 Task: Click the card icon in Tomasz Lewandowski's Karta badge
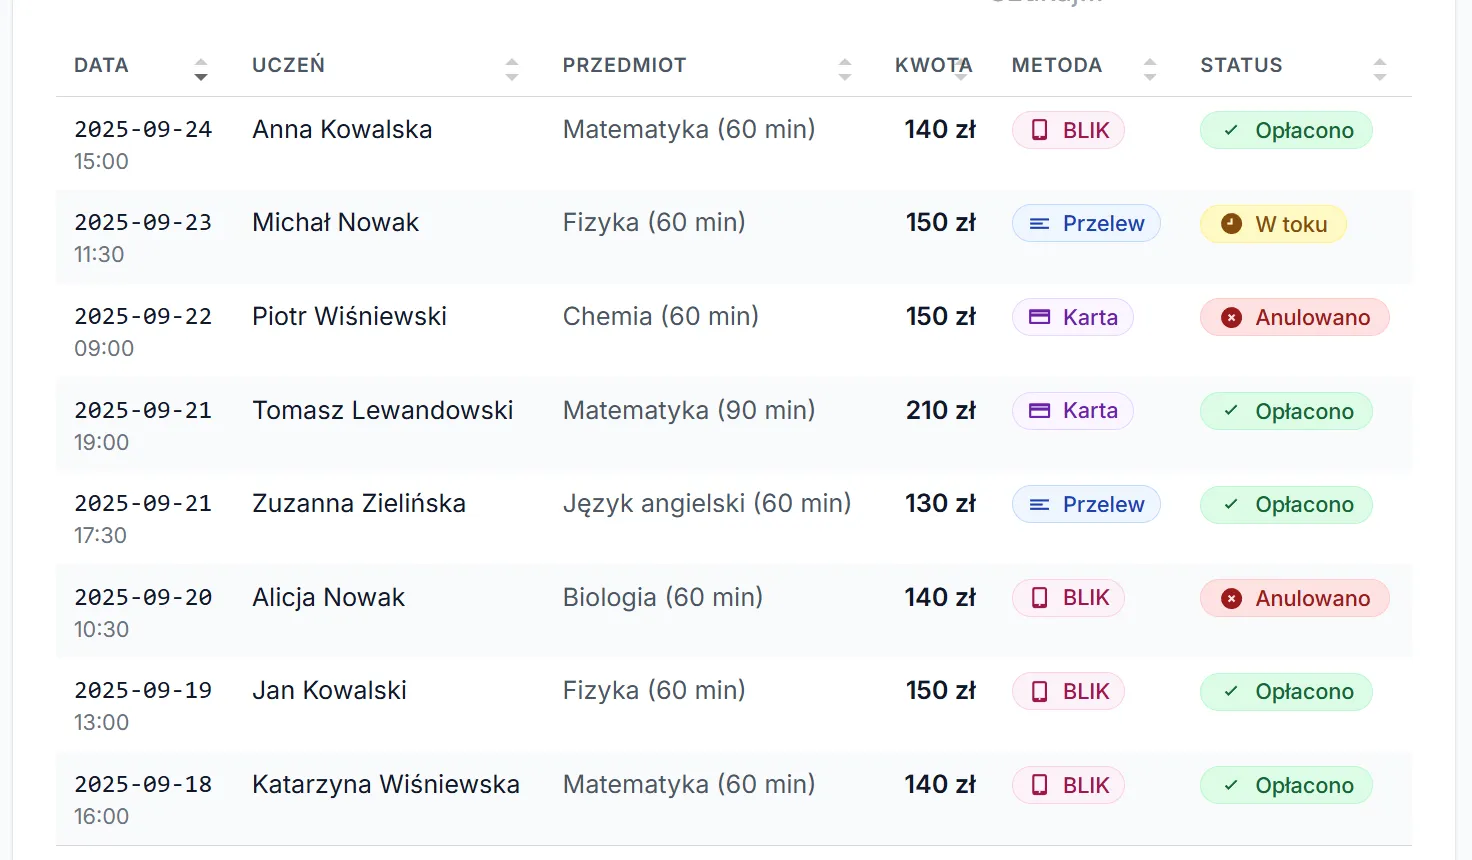click(x=1042, y=410)
